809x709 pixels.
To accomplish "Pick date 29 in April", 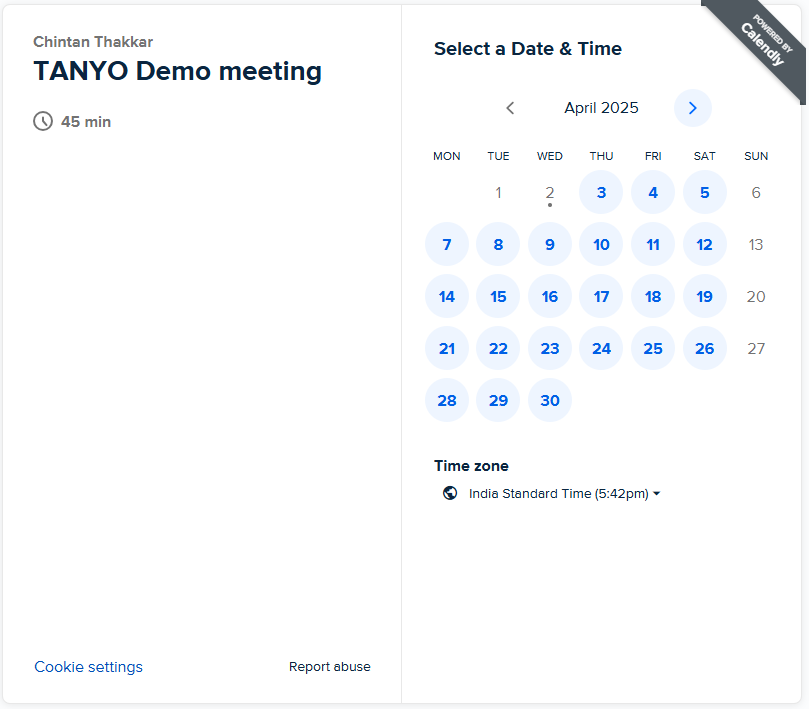I will (498, 400).
